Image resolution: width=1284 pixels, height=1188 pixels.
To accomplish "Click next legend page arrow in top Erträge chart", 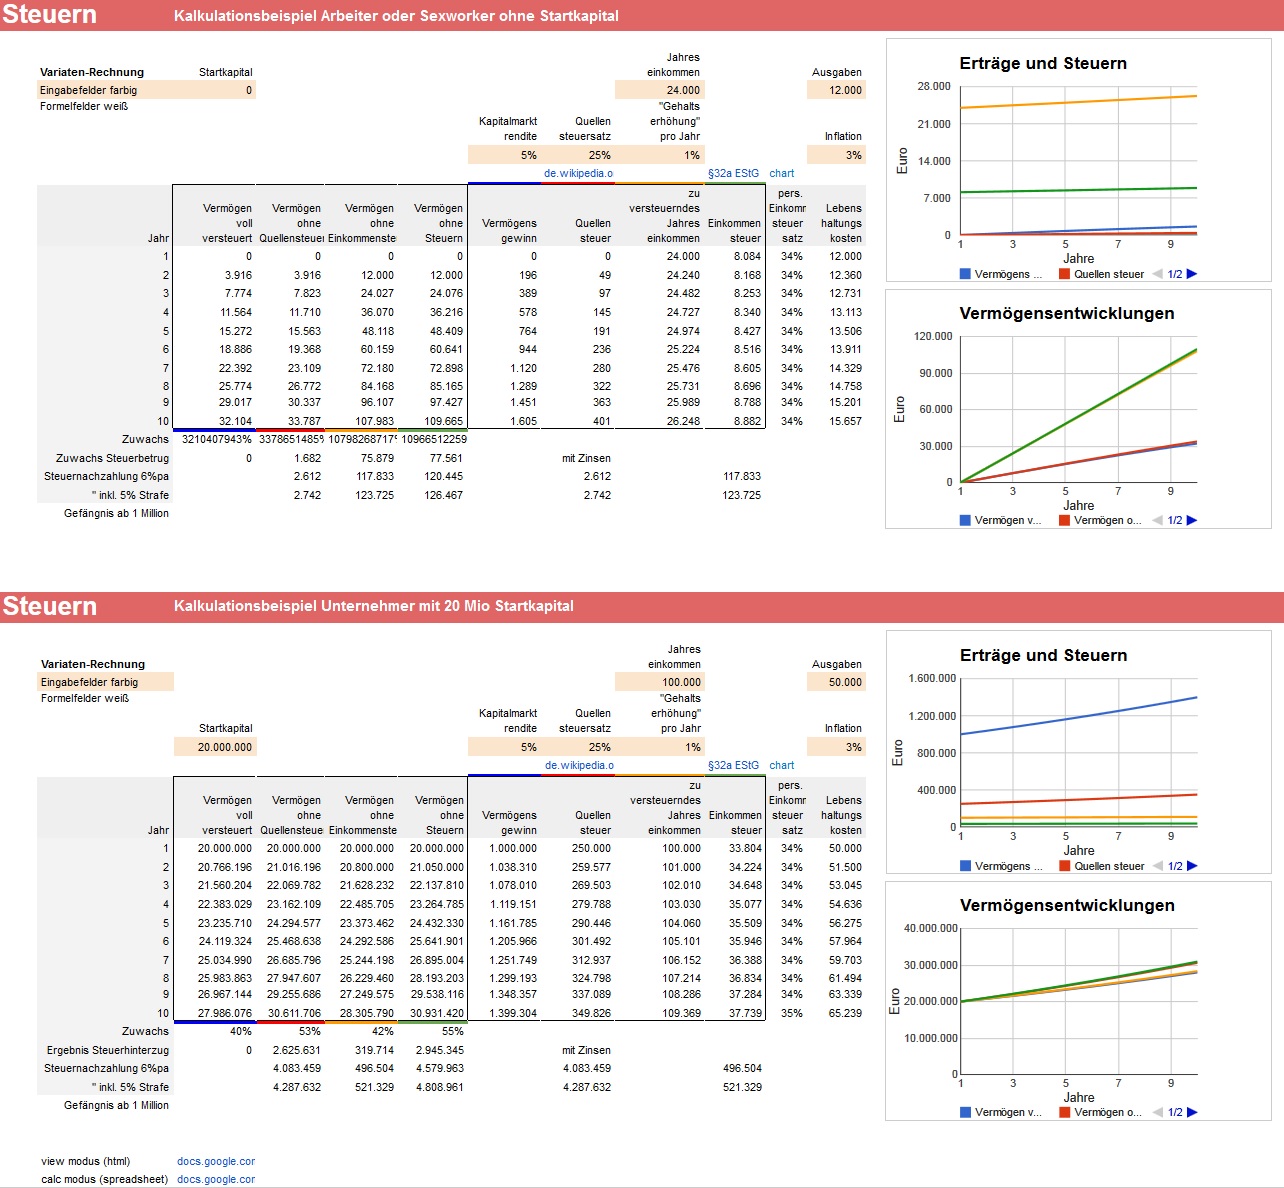I will (1192, 274).
